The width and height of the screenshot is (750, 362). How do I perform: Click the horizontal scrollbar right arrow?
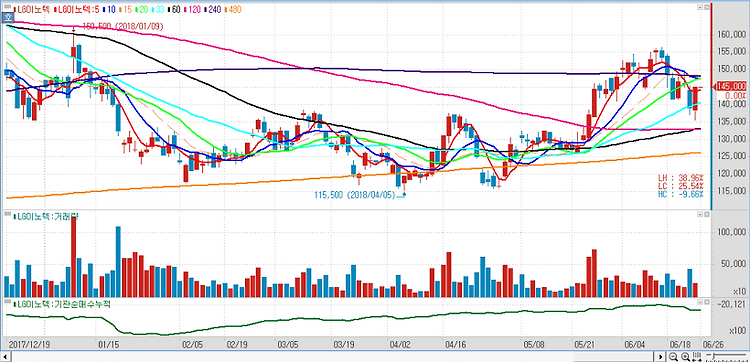tap(660, 357)
